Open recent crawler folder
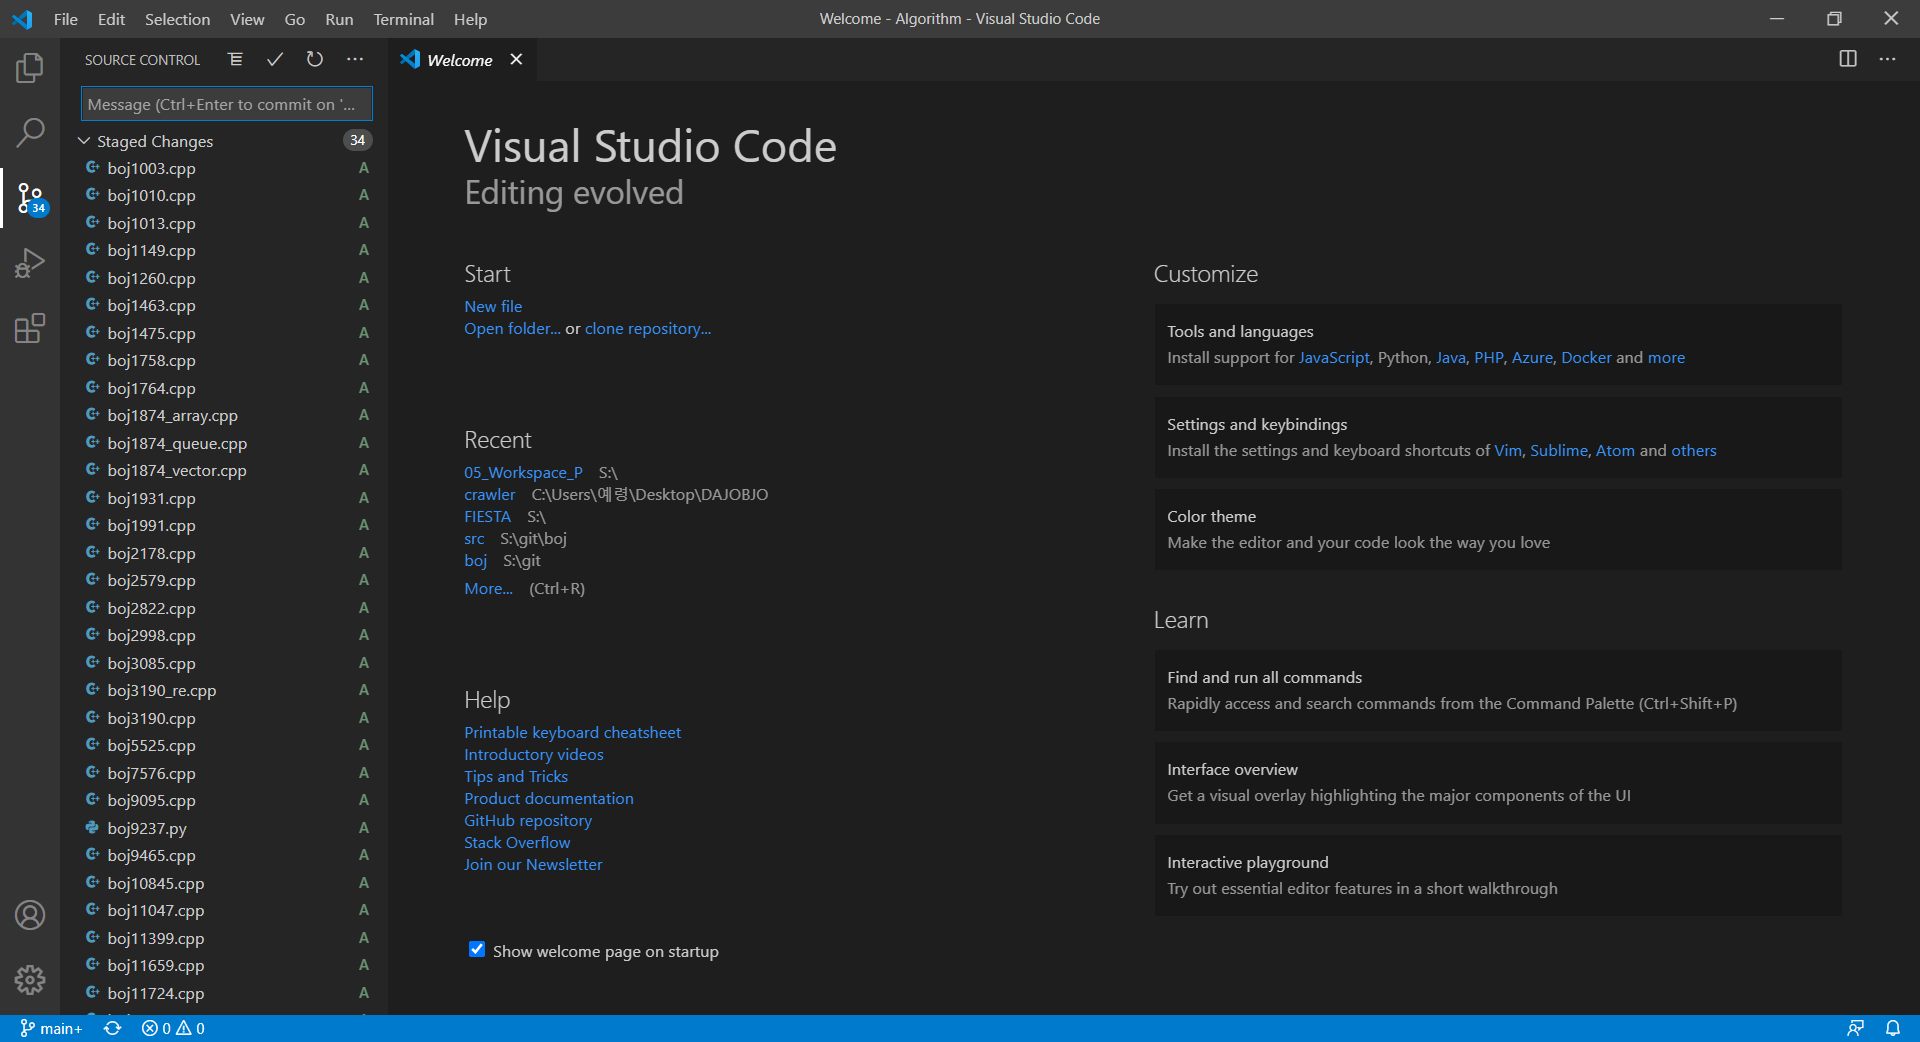The image size is (1920, 1042). click(x=490, y=494)
